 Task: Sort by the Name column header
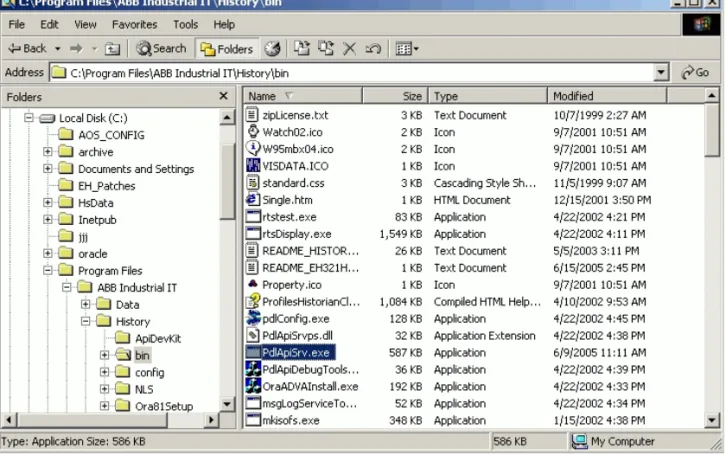click(x=303, y=96)
